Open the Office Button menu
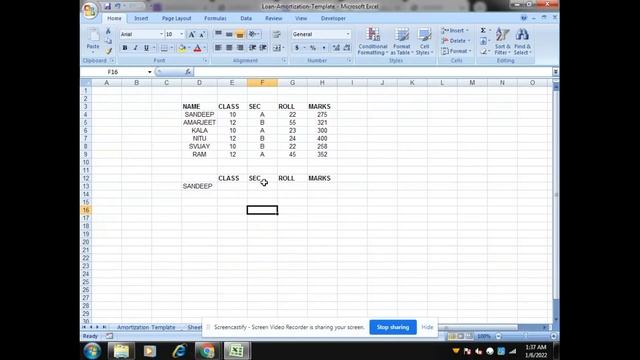Image resolution: width=640 pixels, height=360 pixels. click(x=89, y=10)
